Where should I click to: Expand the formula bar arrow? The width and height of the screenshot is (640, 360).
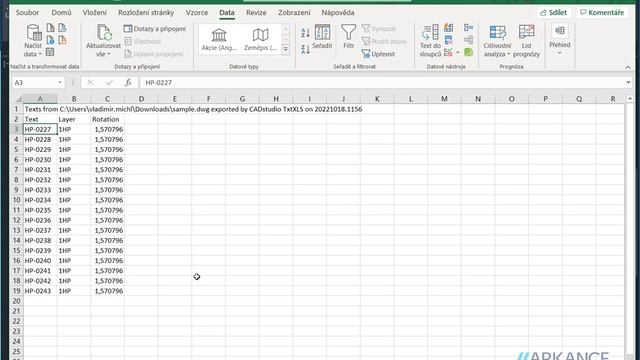tap(628, 82)
